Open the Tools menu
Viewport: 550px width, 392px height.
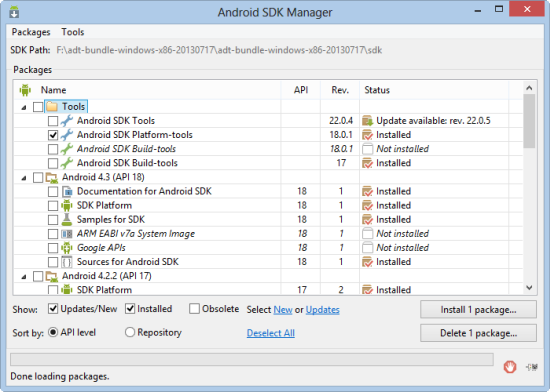(x=73, y=32)
